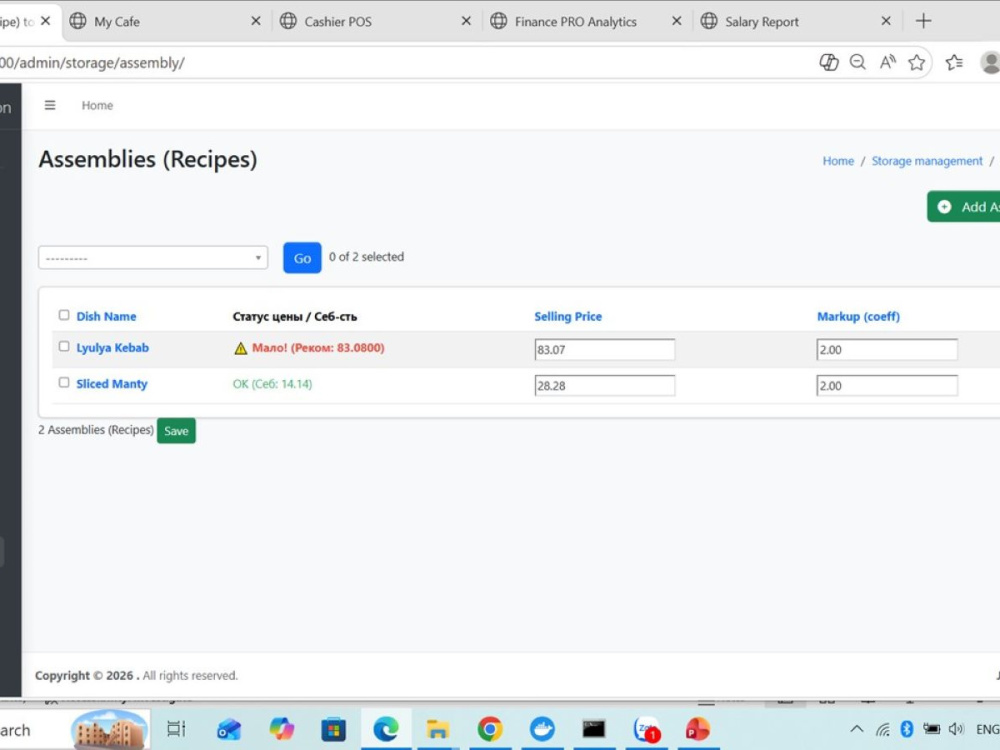The width and height of the screenshot is (1000, 750).
Task: Click the yellow warning icon beside Lyulya Kebab
Action: [x=240, y=348]
